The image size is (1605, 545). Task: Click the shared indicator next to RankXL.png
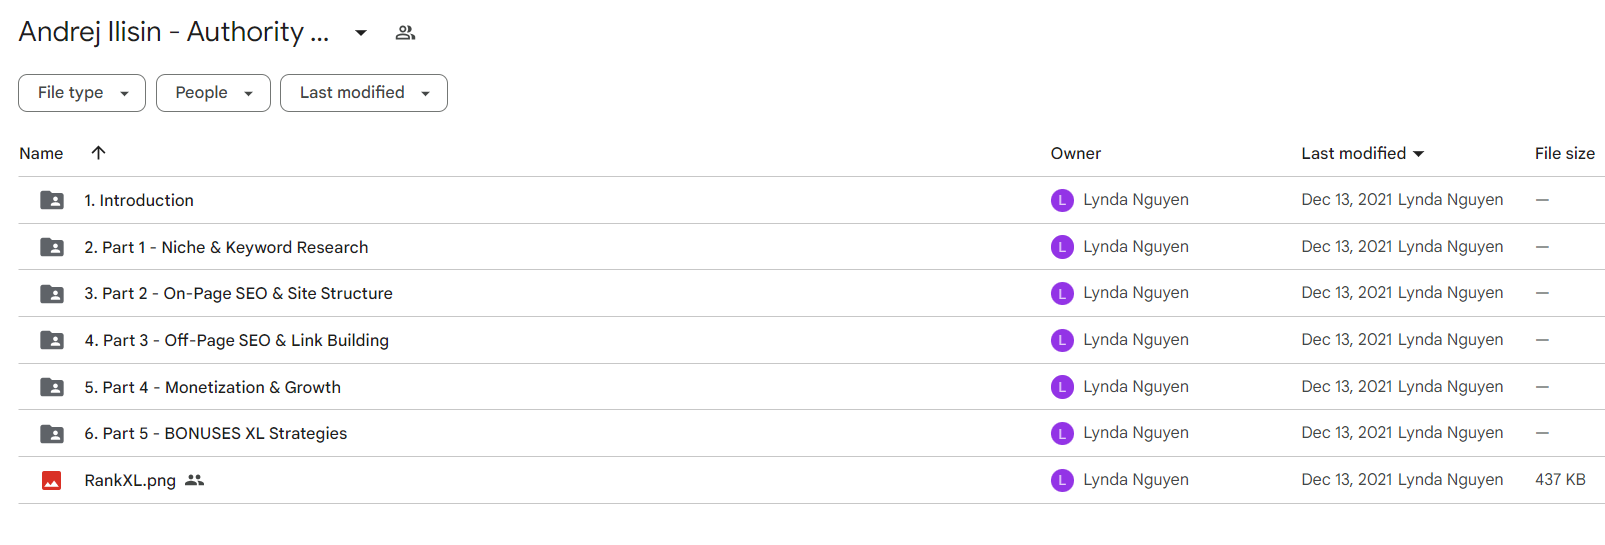[195, 480]
